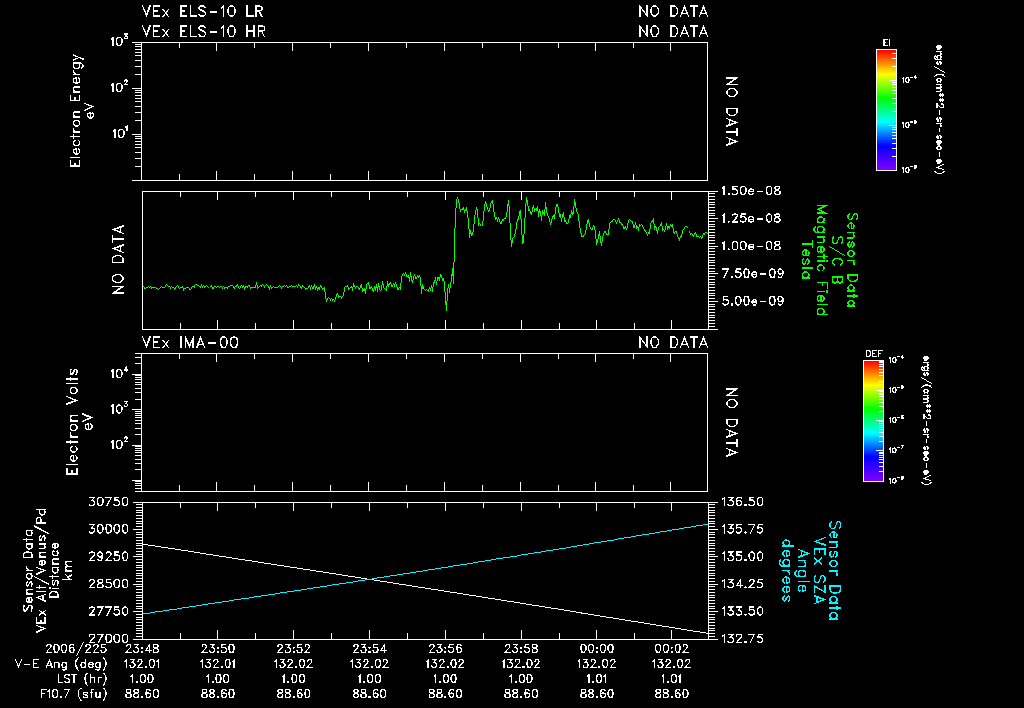Select the 'VEx ELS-10 HR' label
Viewport: 1024px width, 708px height.
(x=203, y=31)
